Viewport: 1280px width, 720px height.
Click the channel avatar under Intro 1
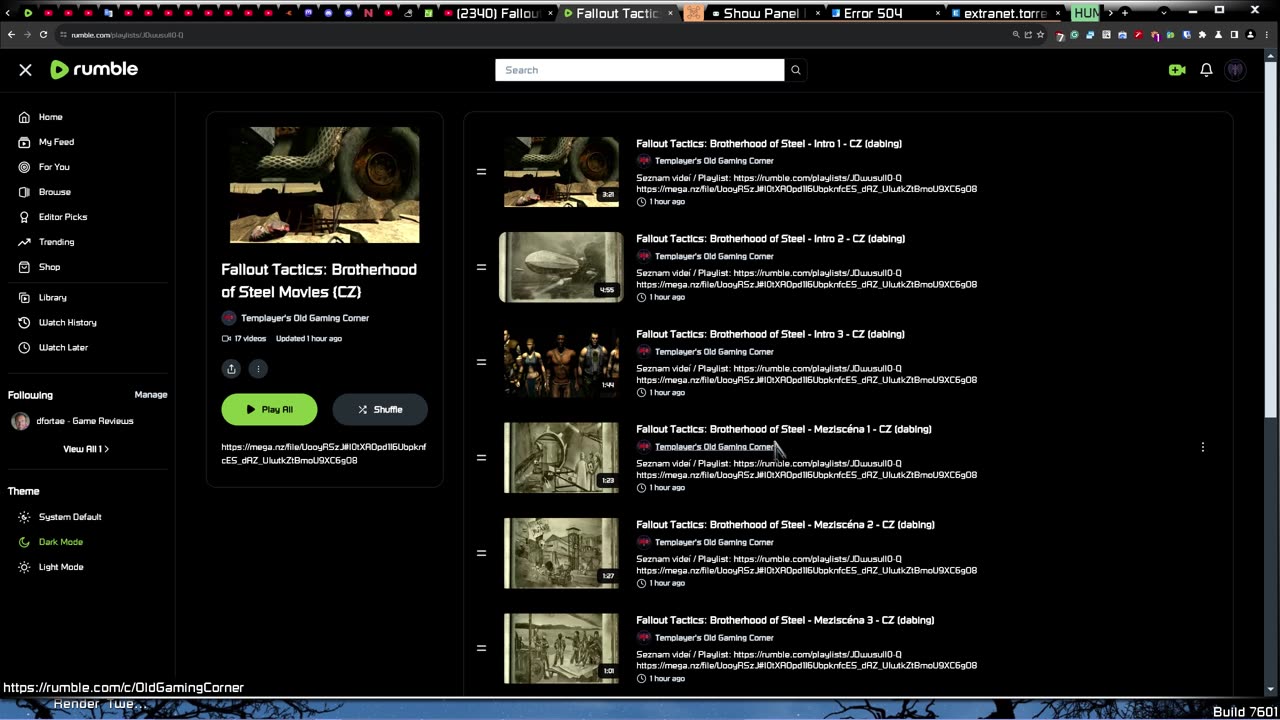coord(643,161)
